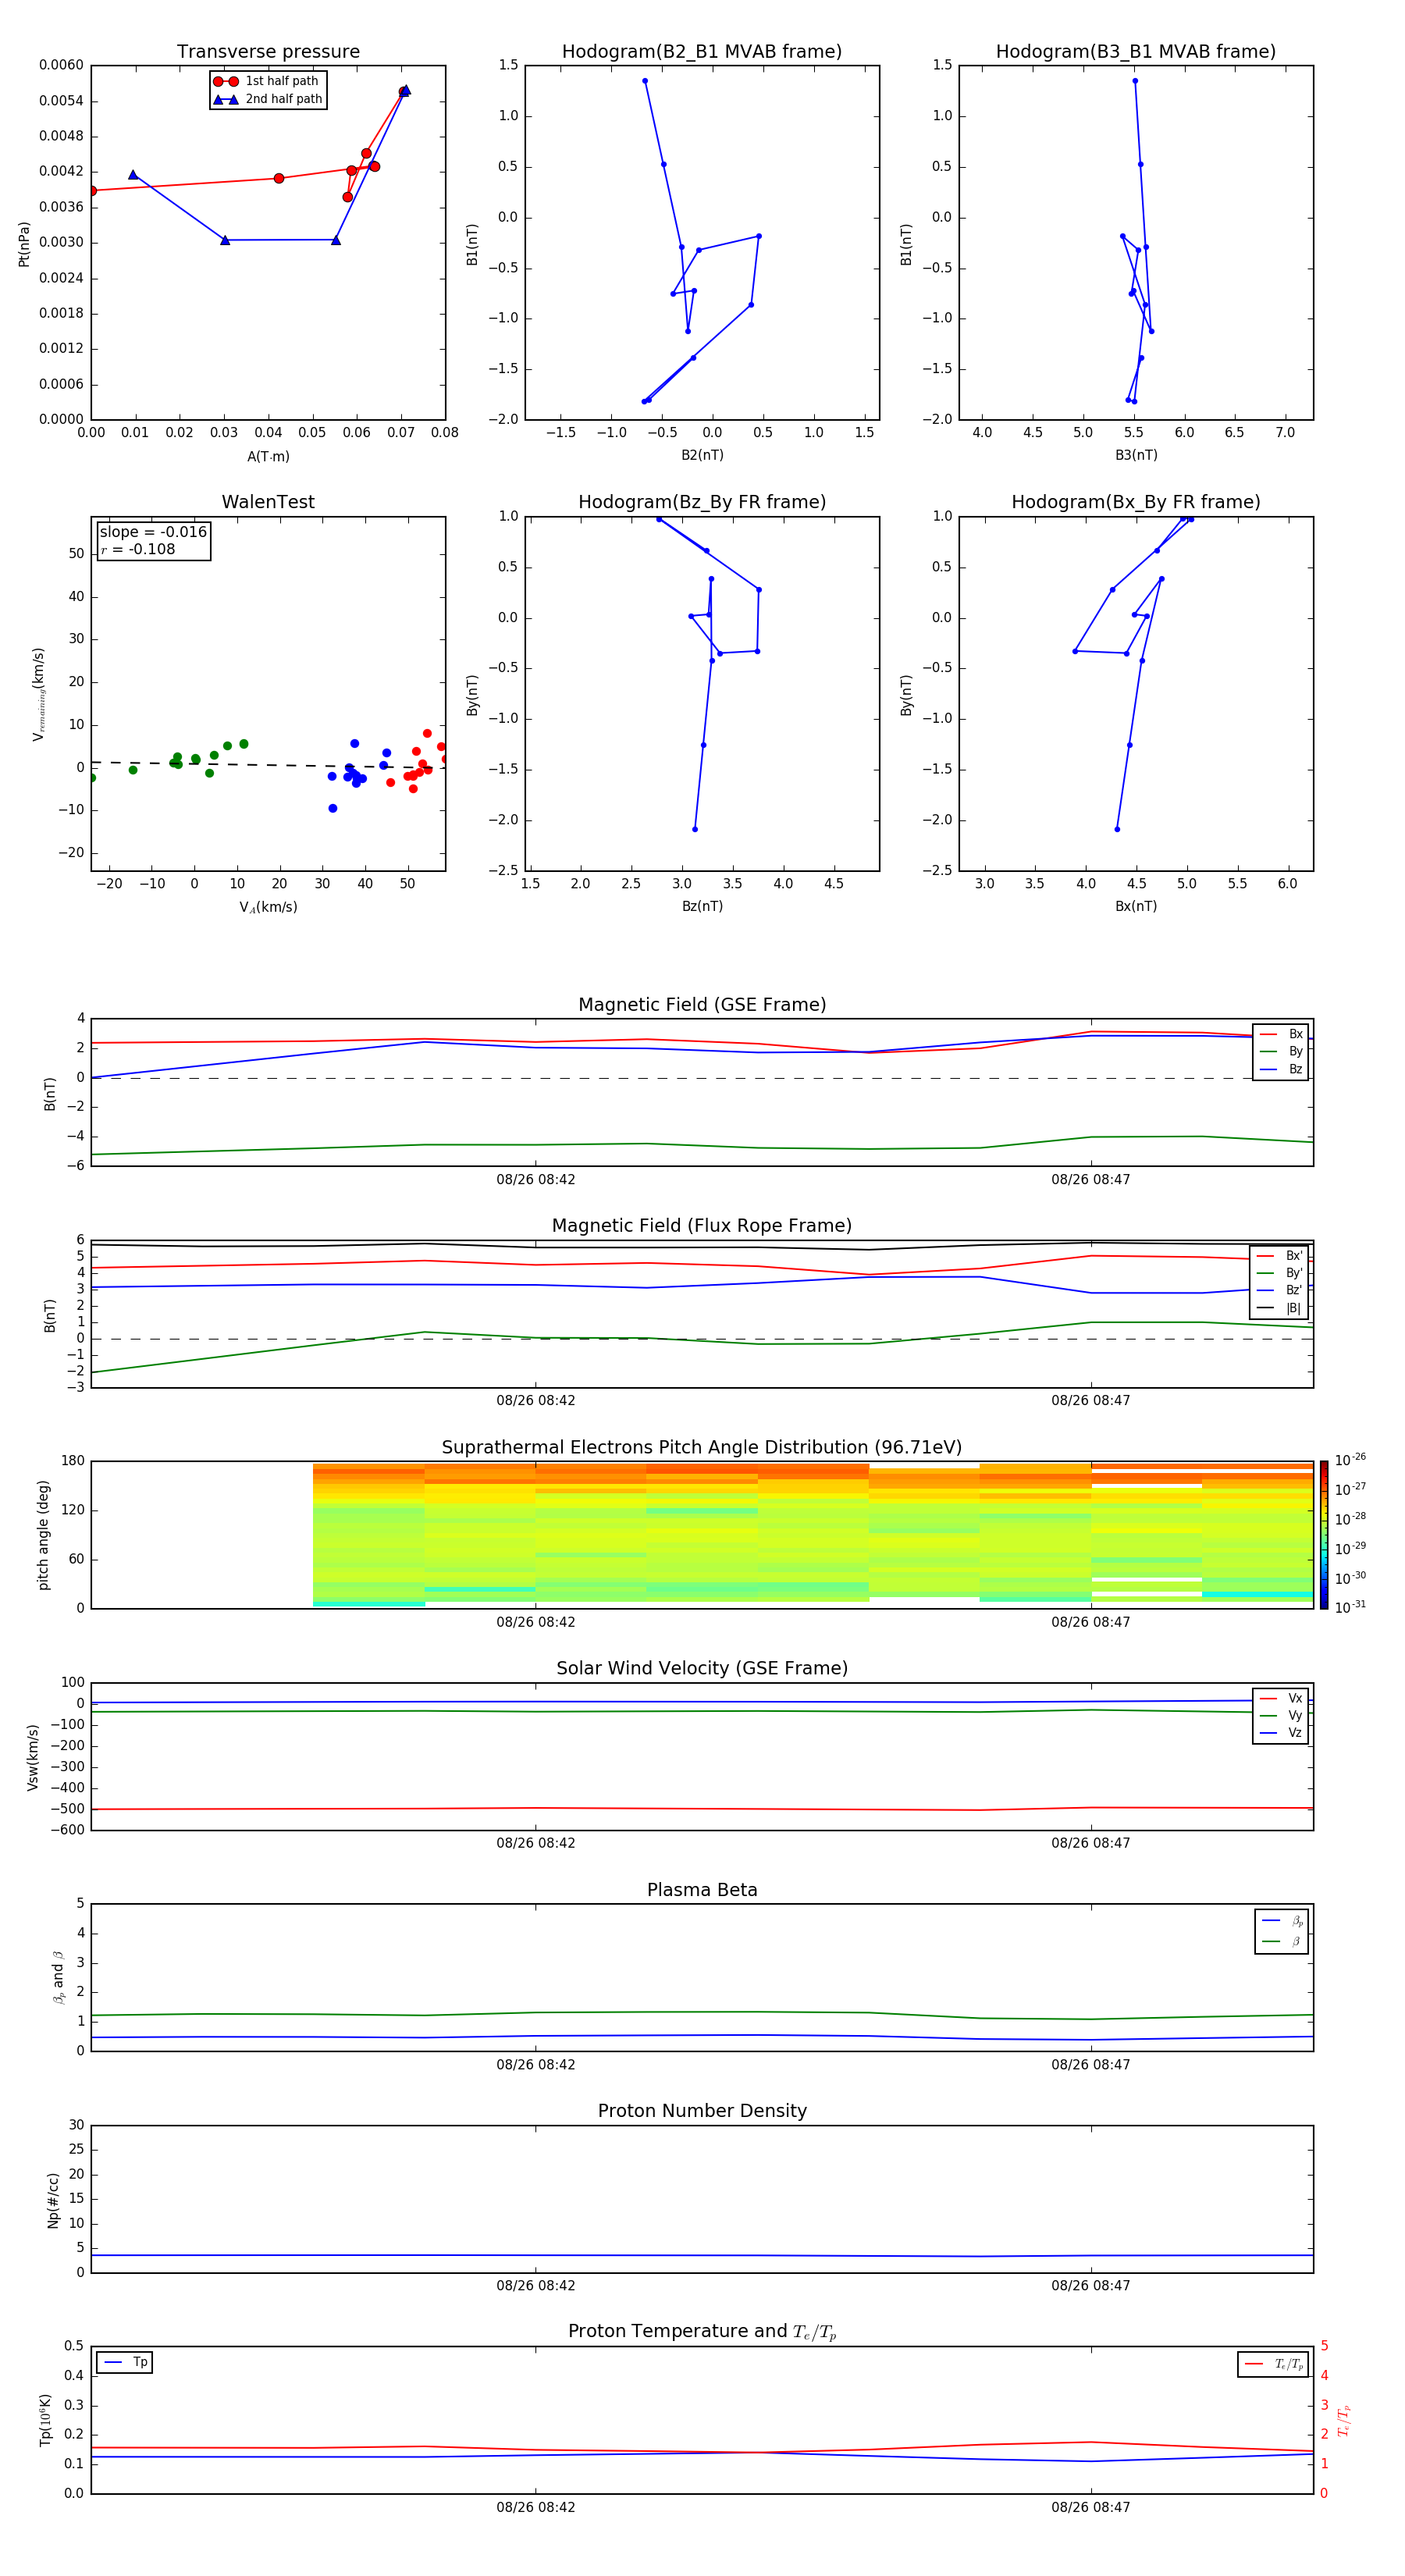
Task: Click the Vy legend entry in velocity panel
Action: coord(1281,1715)
